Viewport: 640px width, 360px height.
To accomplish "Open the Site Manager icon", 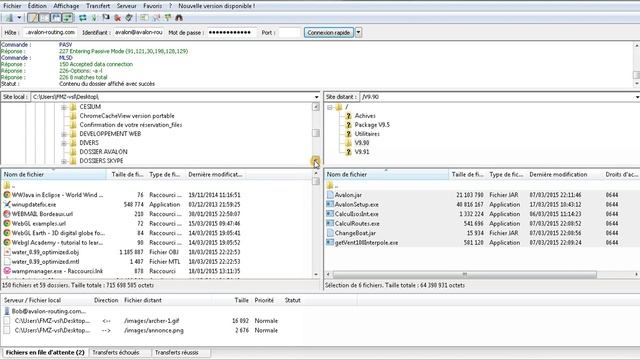I will point(9,18).
